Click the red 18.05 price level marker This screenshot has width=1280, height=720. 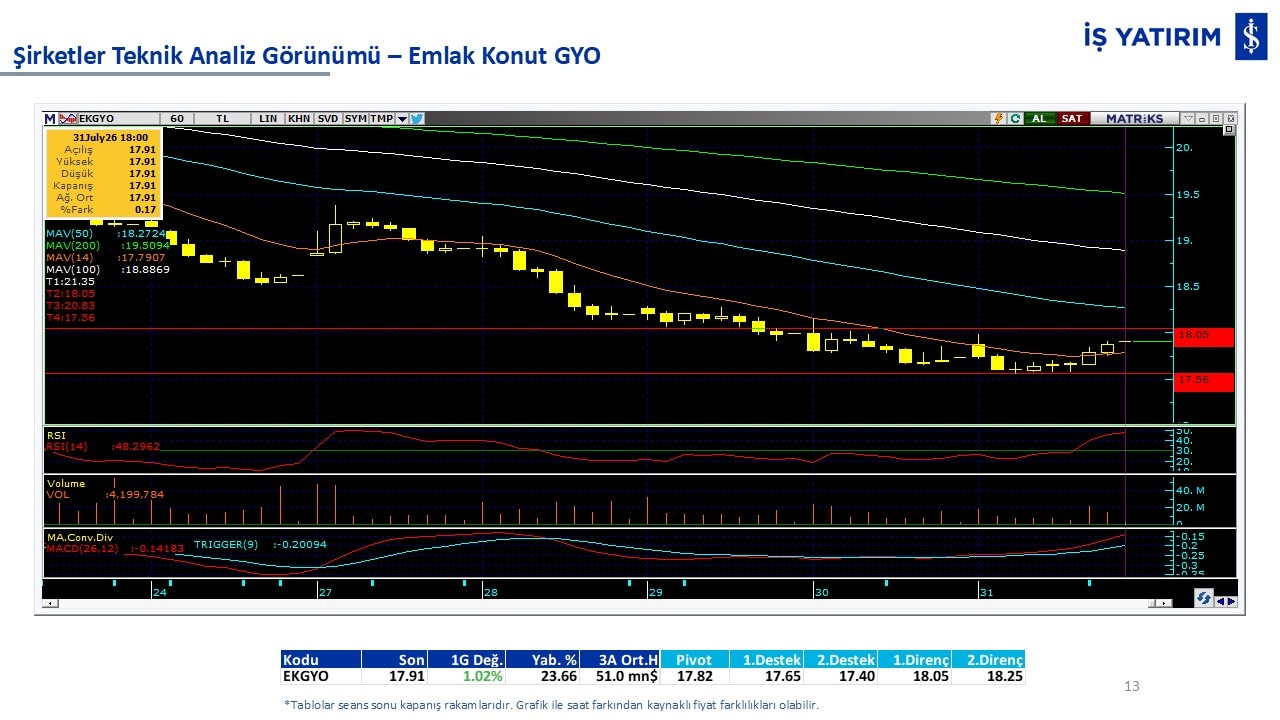coord(1204,336)
